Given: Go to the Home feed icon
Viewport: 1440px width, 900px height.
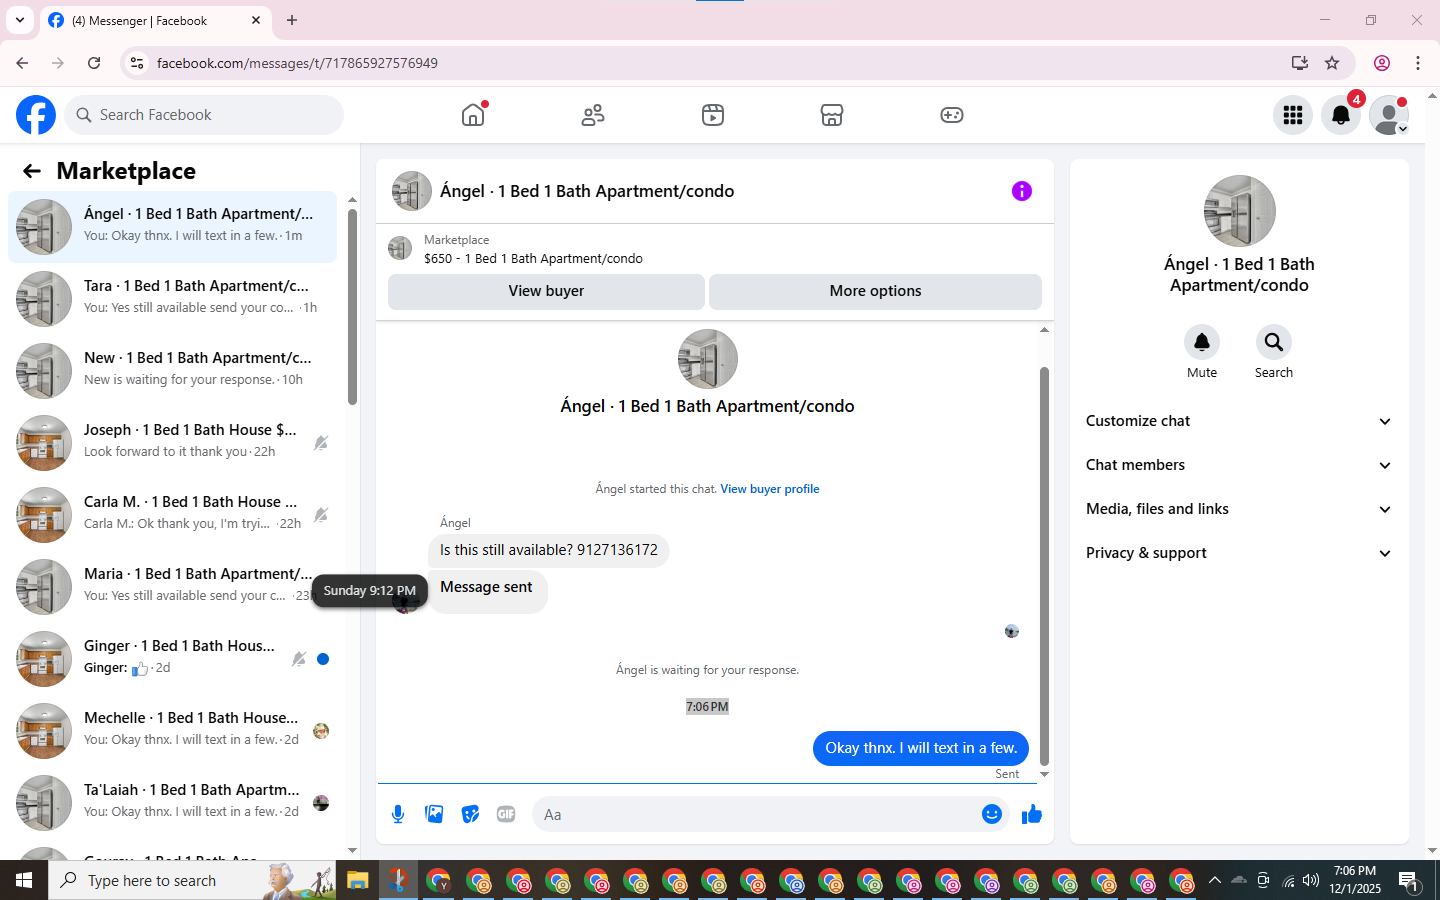Looking at the screenshot, I should [473, 115].
